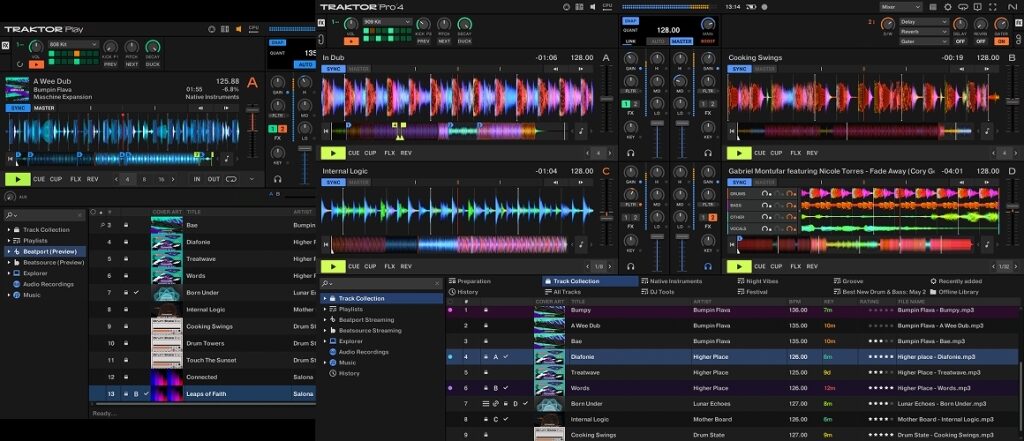Adjust tempo fader on Traktor Play deck A
1024x441 pixels.
point(252,110)
